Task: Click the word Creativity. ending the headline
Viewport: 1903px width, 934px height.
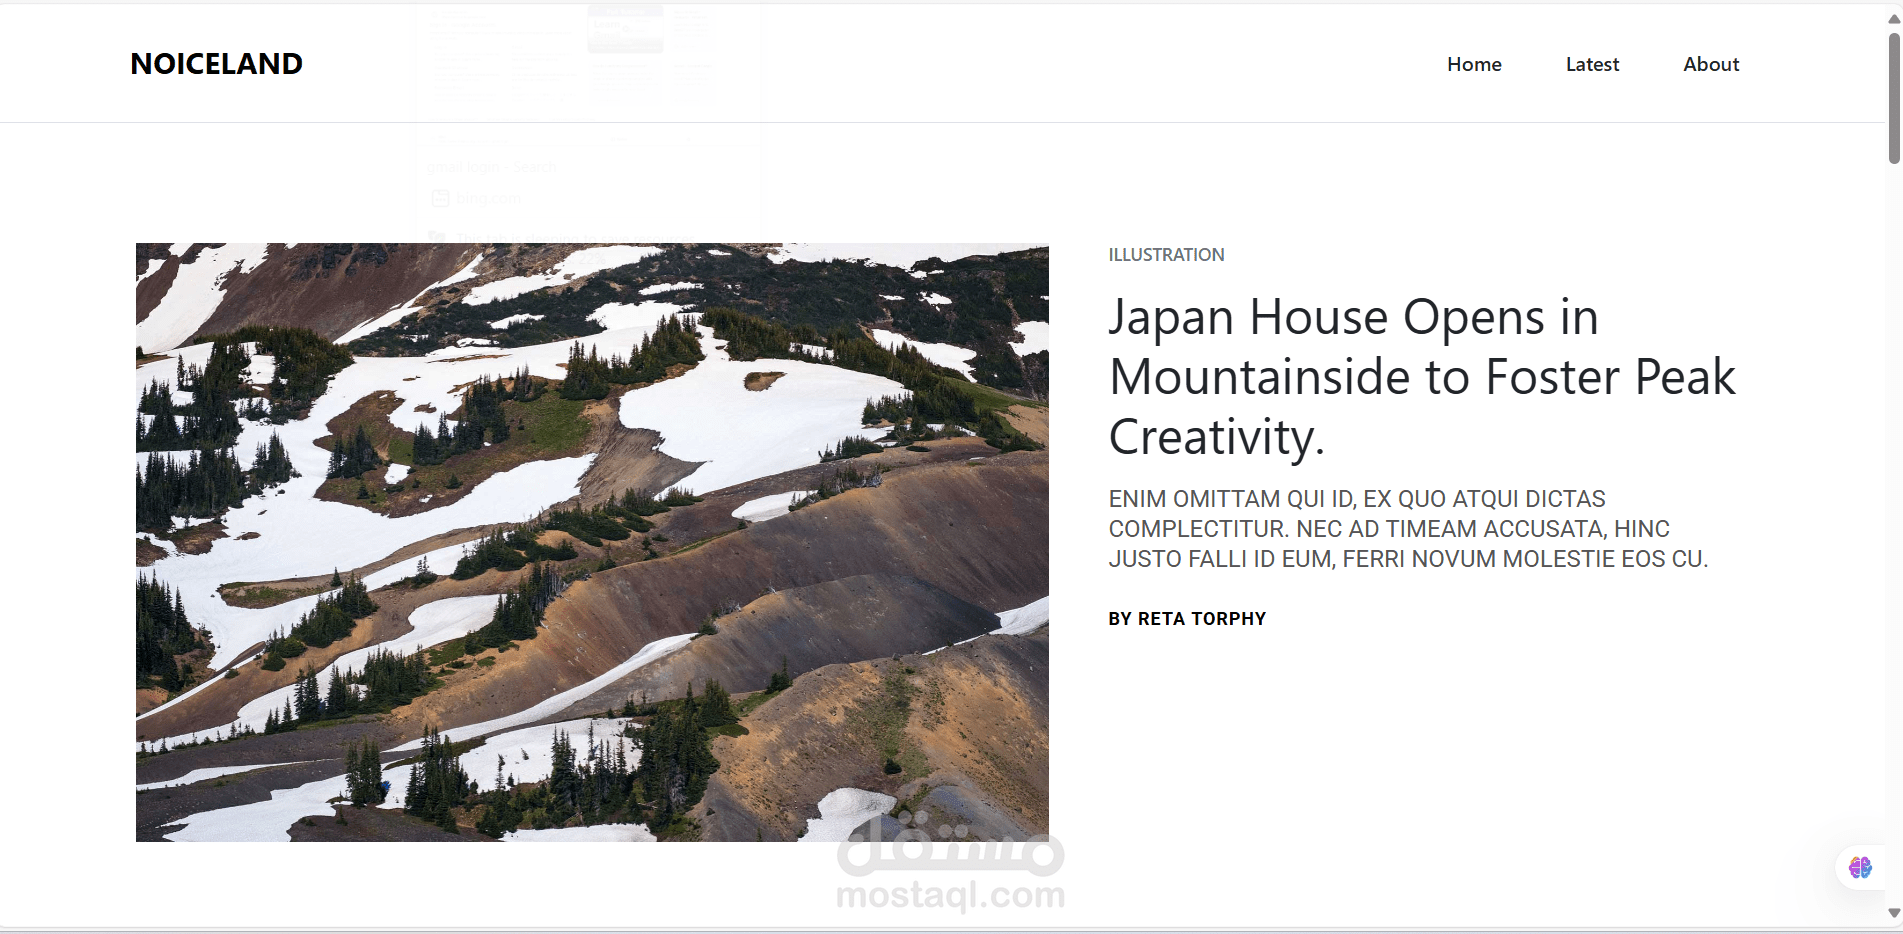Action: click(x=1217, y=437)
